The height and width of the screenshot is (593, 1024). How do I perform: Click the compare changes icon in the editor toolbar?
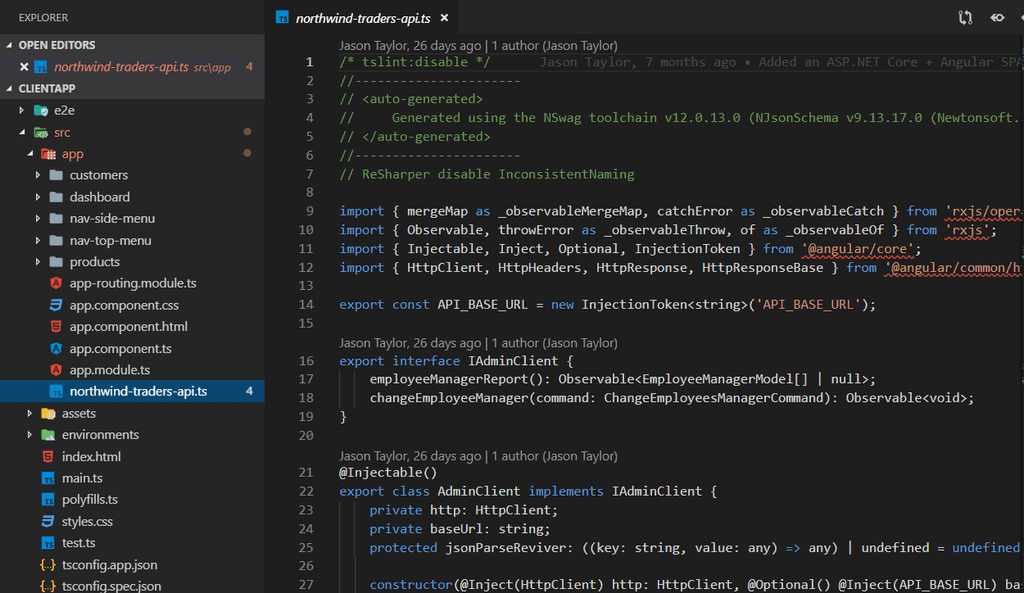963,16
